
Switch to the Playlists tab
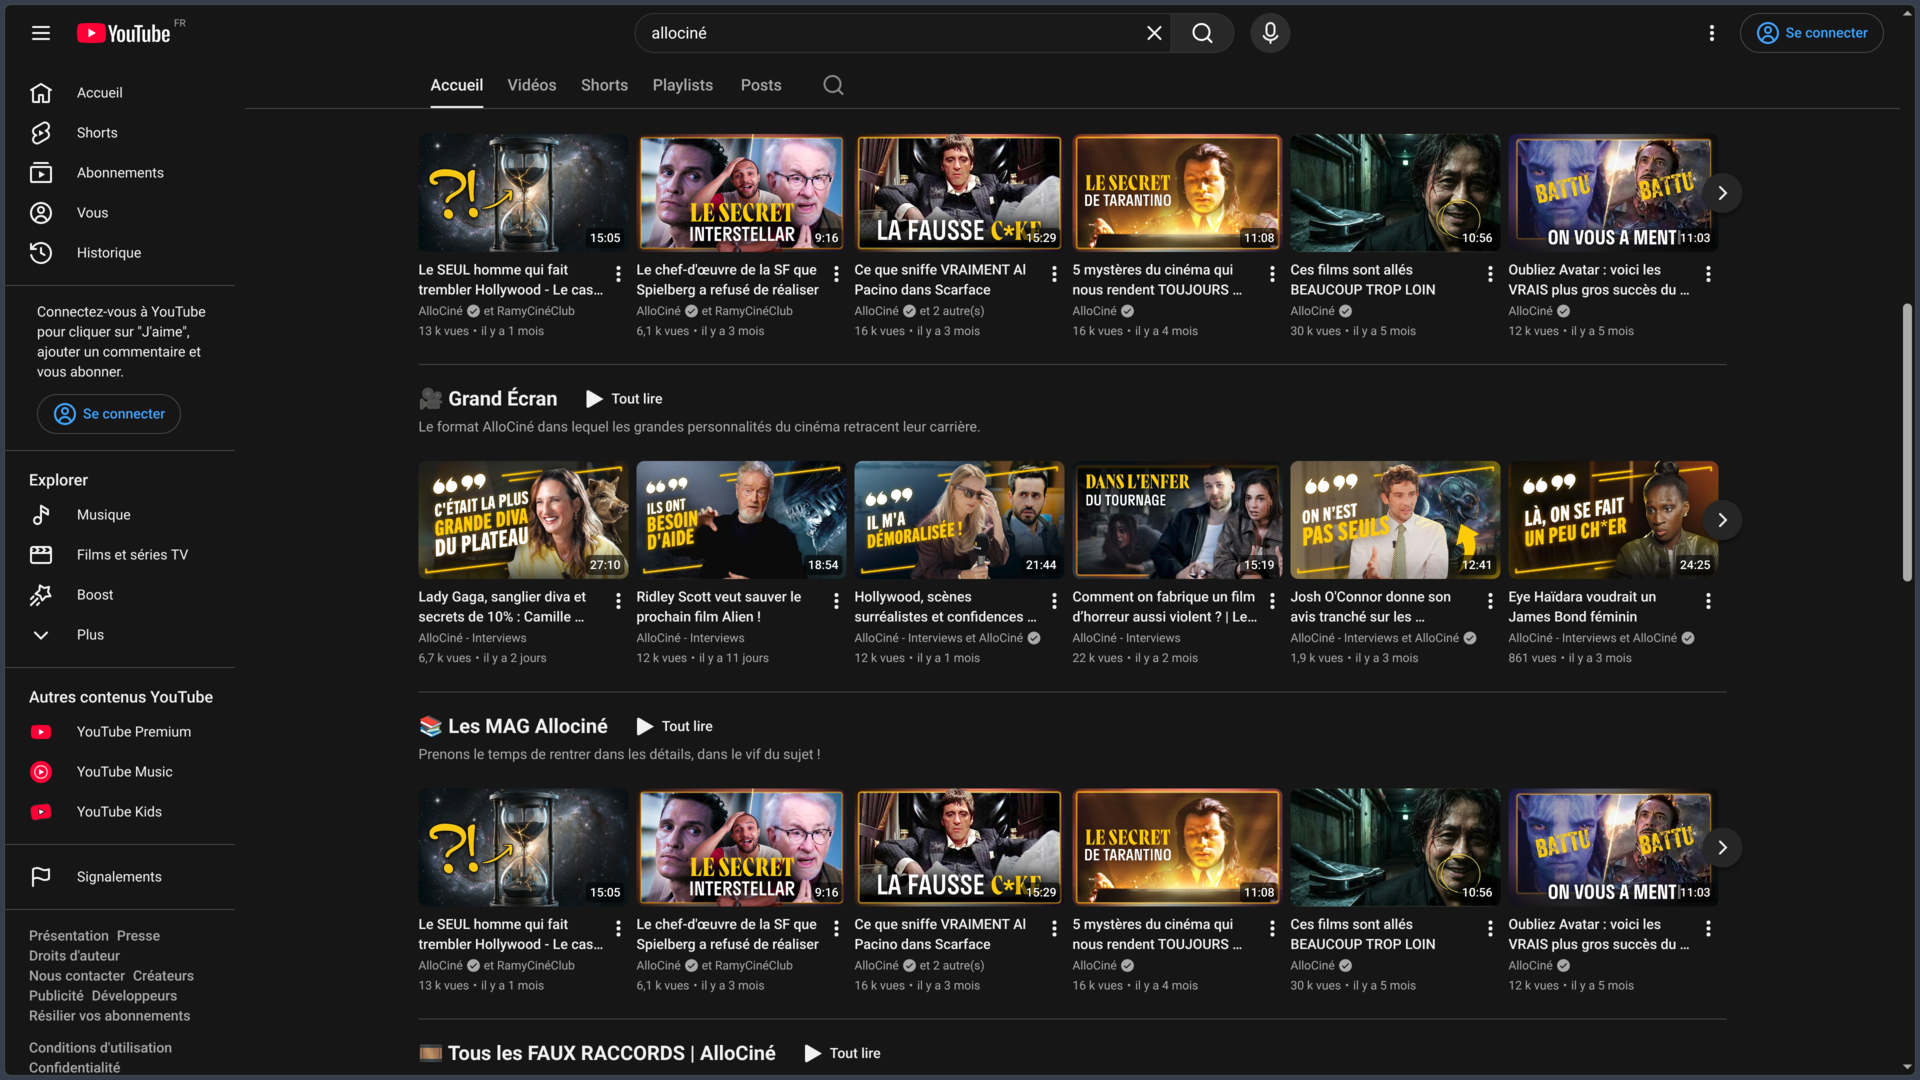point(682,85)
